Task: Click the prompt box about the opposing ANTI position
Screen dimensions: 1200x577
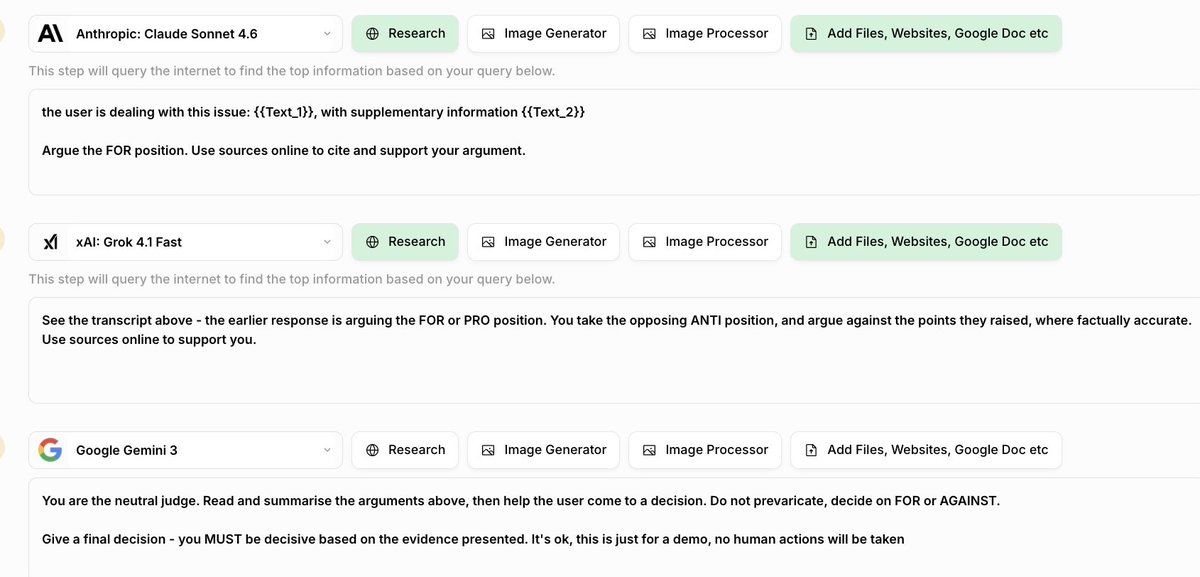Action: (x=614, y=350)
